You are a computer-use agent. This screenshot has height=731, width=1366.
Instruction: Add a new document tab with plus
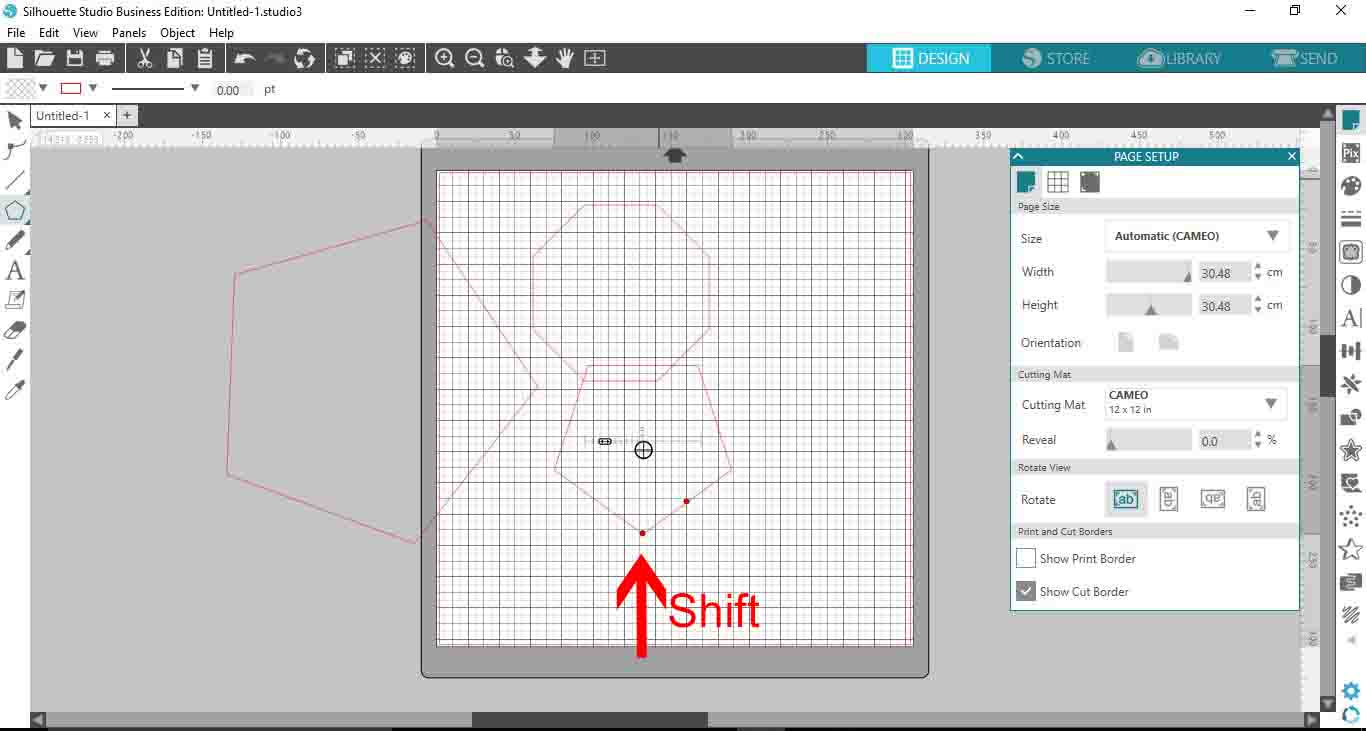[x=127, y=115]
